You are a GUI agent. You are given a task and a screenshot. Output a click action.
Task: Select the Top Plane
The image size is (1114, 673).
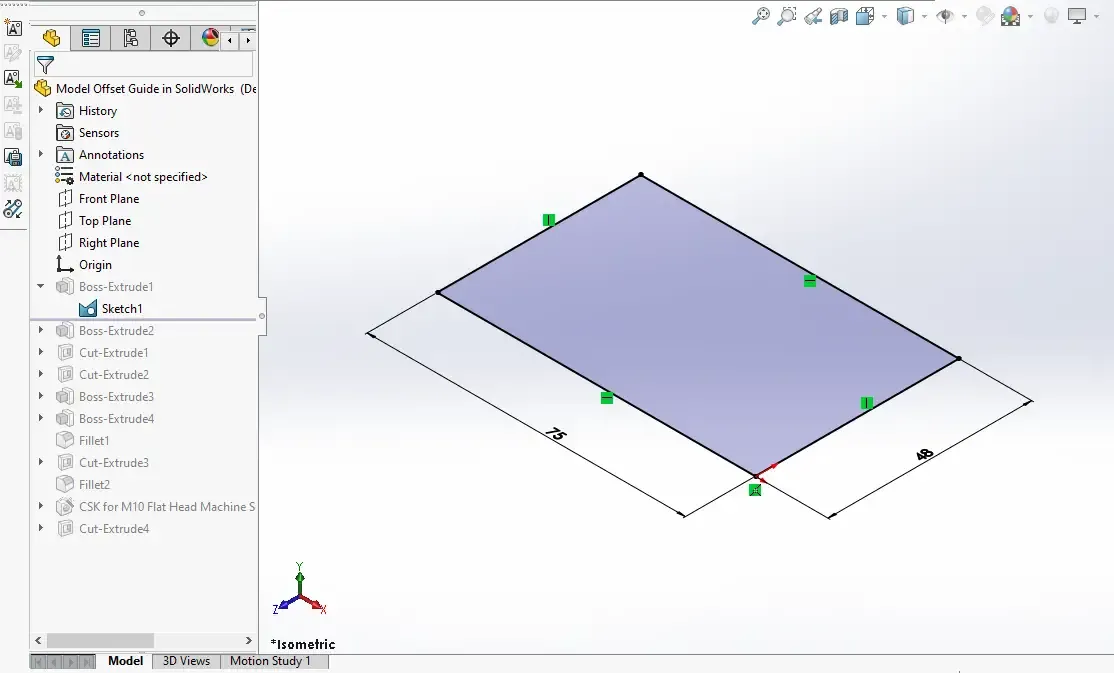point(104,221)
